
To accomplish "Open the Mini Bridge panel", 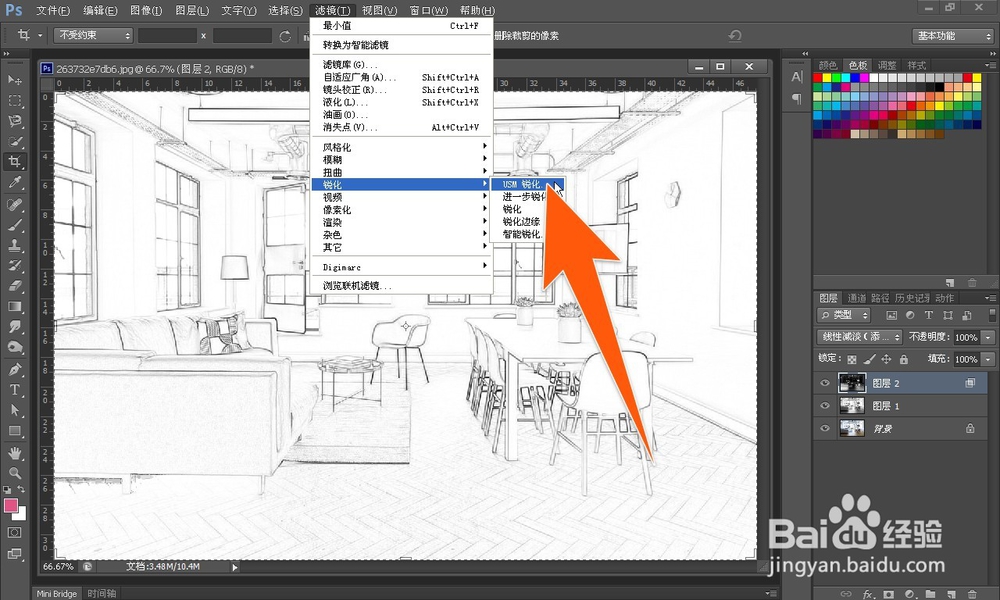I will 56,594.
